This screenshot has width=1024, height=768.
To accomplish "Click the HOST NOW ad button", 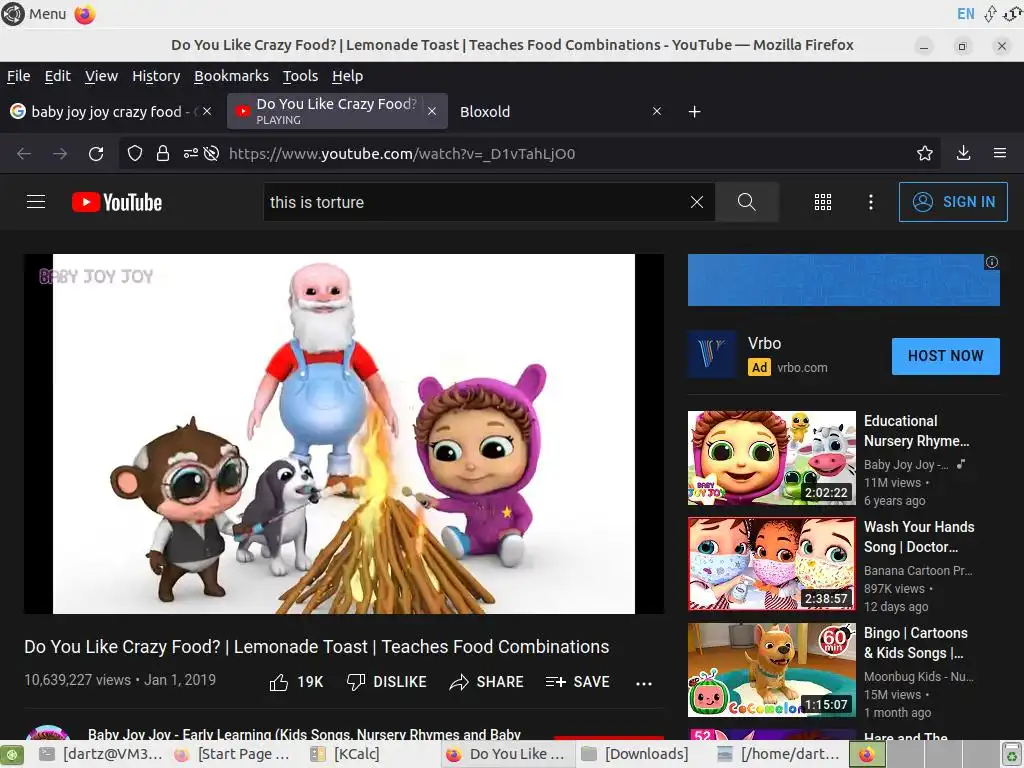I will 946,356.
